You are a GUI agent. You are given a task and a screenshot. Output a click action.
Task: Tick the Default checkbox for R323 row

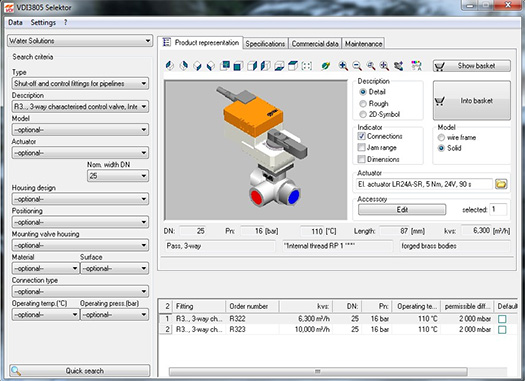pyautogui.click(x=502, y=330)
